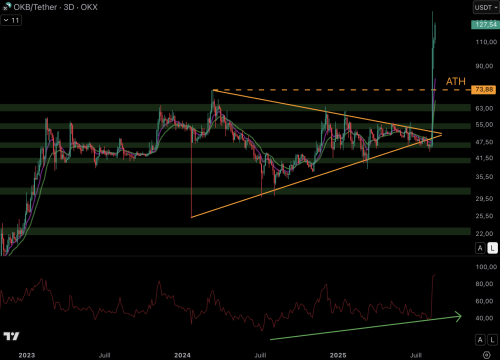Open the USDT currency dropdown
500x360 pixels.
(486, 7)
